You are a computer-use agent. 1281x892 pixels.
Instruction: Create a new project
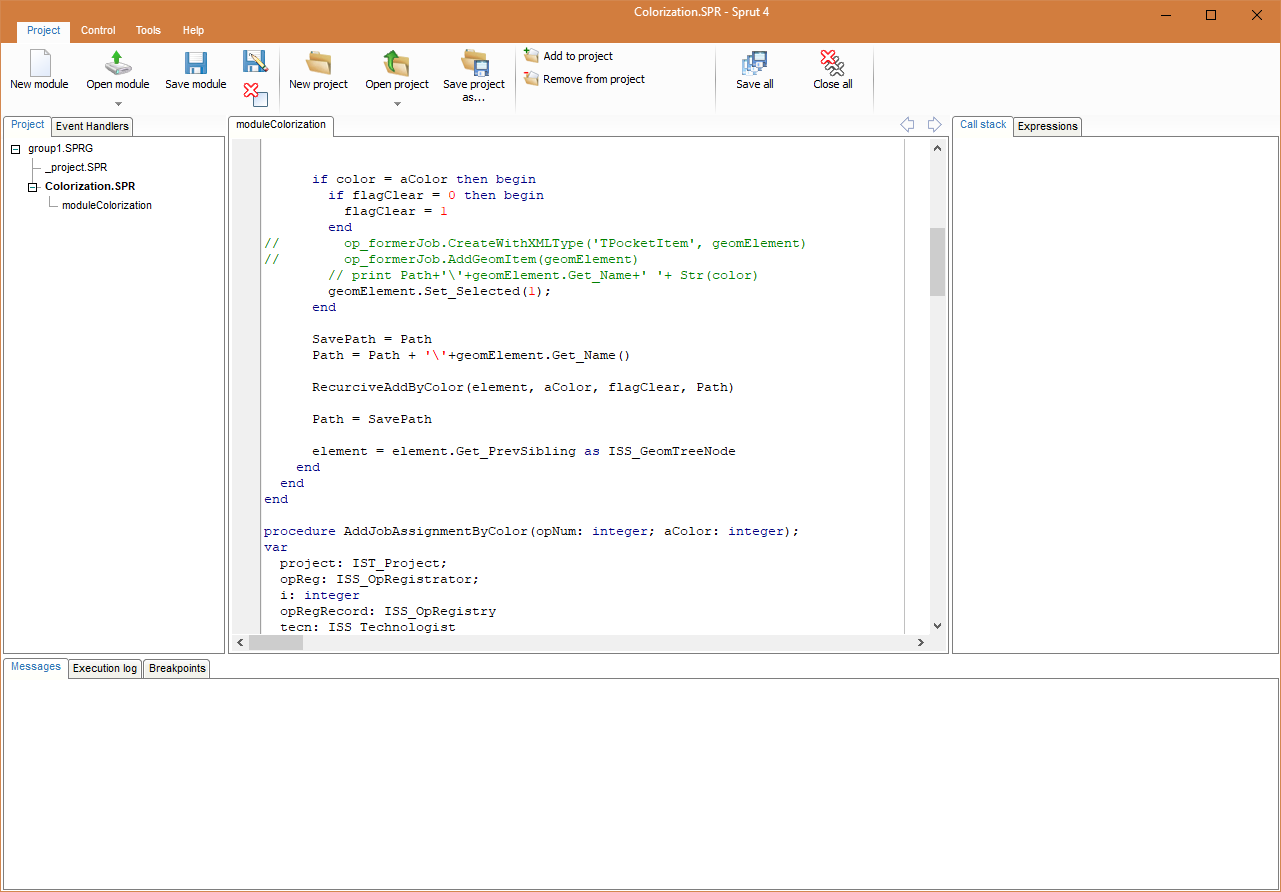(x=318, y=70)
